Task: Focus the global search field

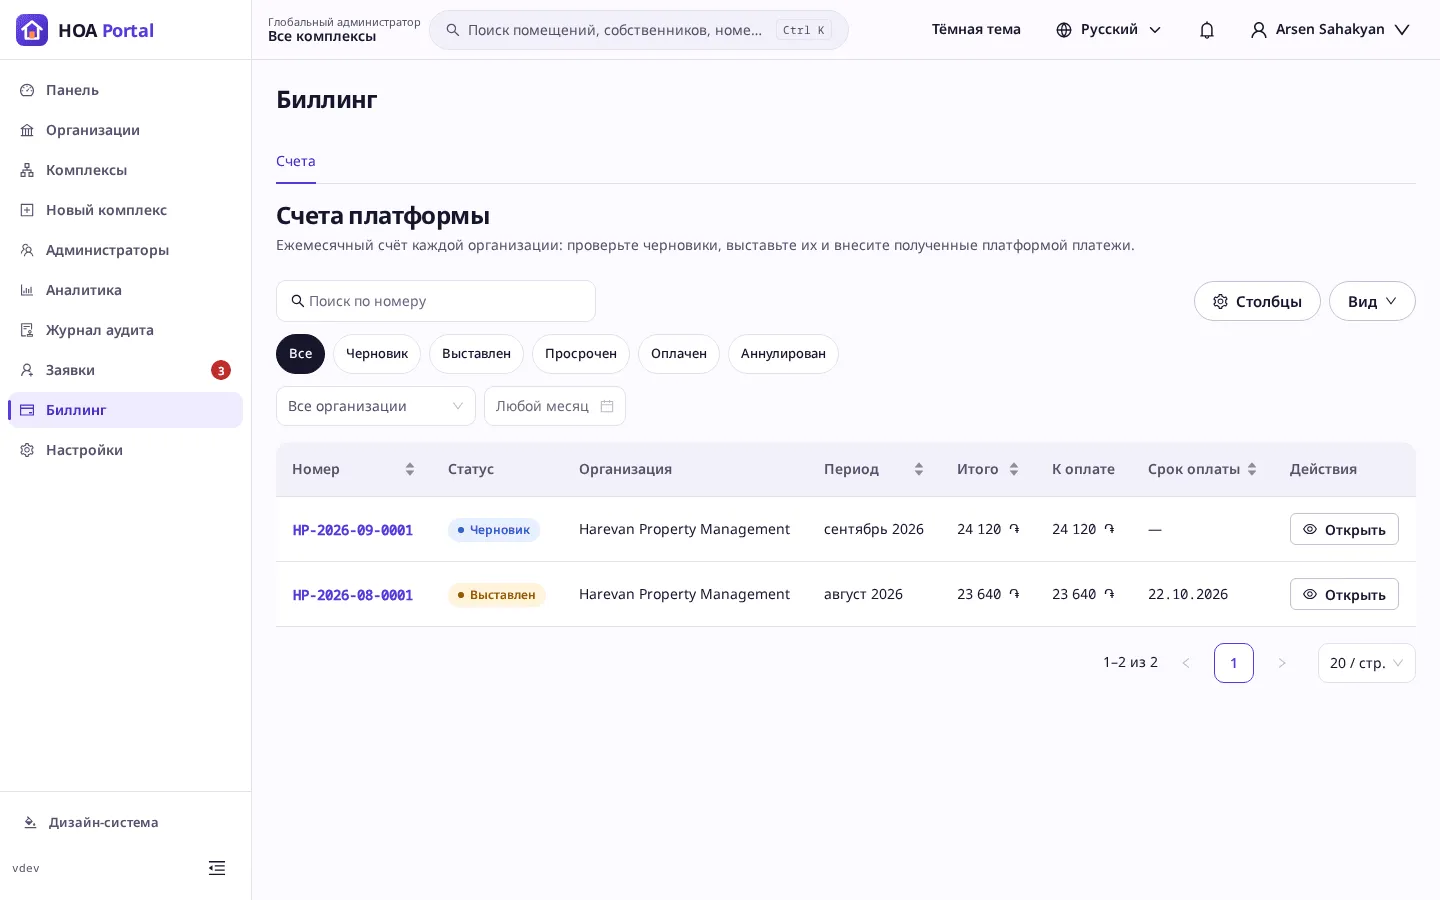Action: coord(639,30)
